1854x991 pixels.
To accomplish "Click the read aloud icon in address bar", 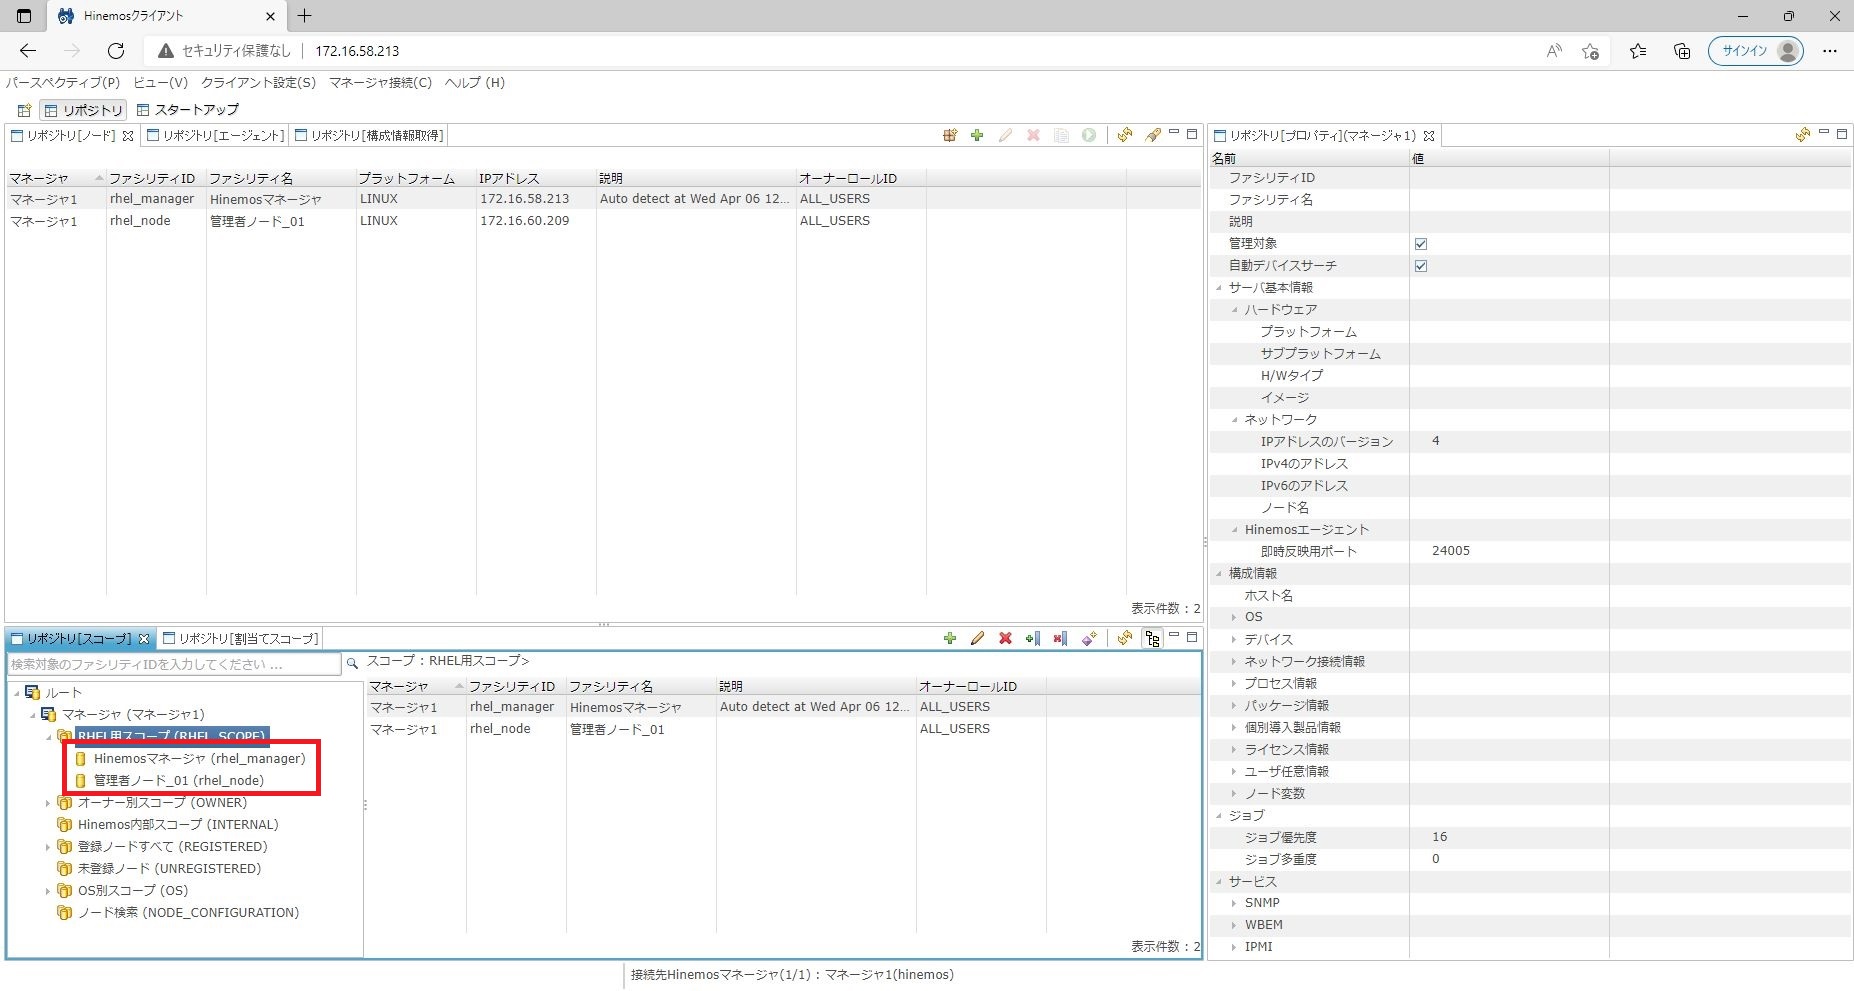I will click(1554, 51).
